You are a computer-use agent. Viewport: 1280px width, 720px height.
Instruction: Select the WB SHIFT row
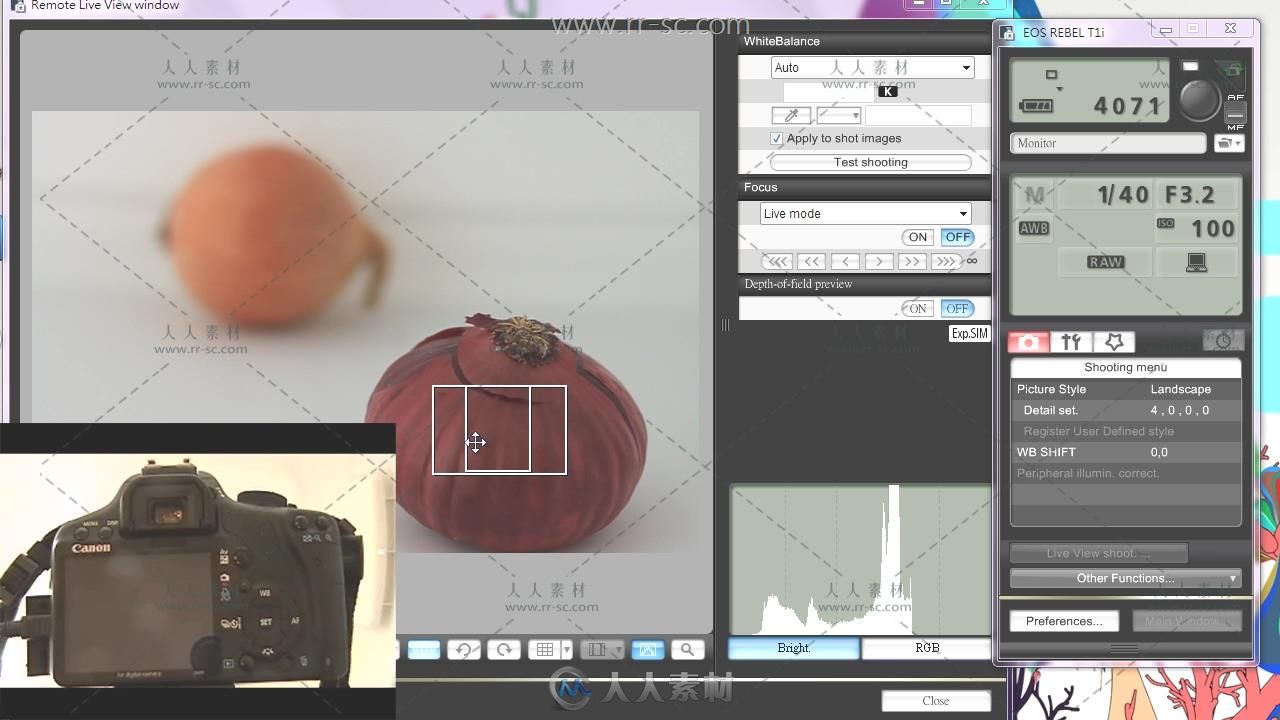(1126, 452)
